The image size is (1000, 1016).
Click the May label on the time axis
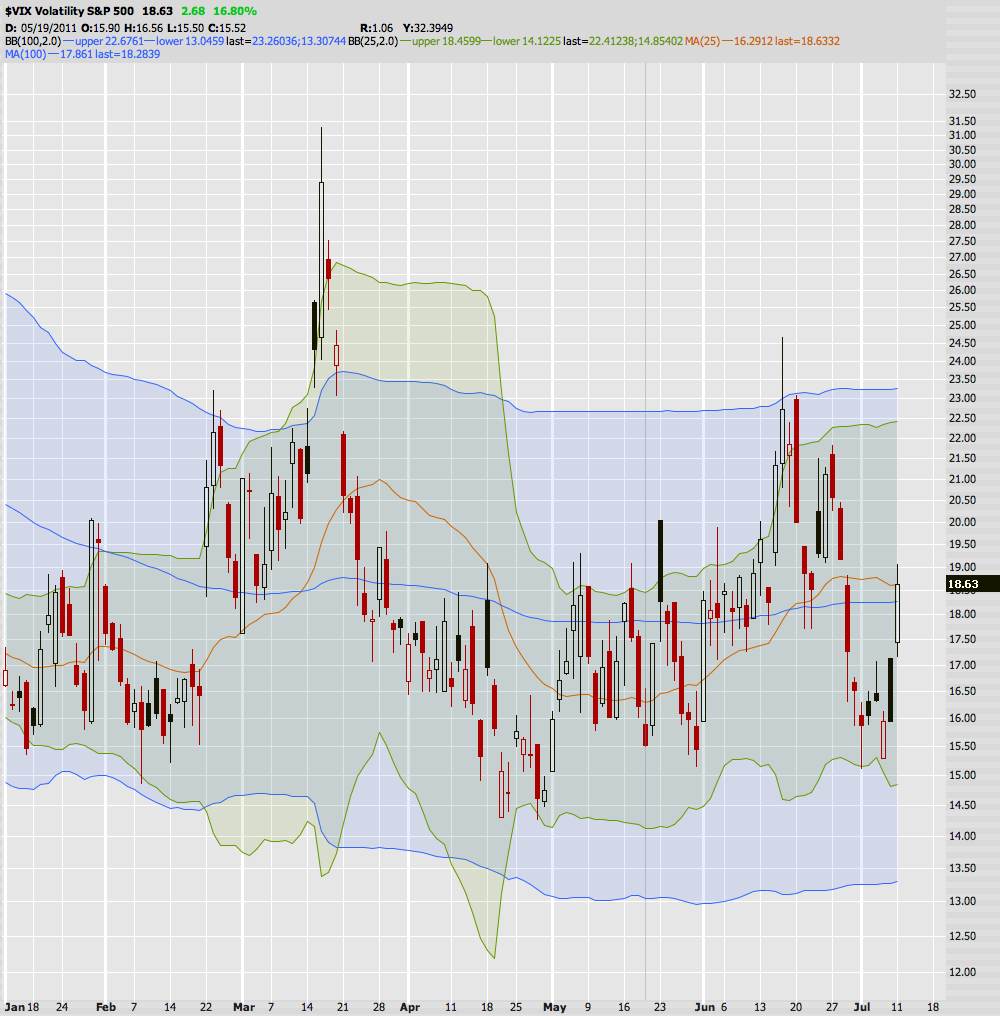[553, 1007]
